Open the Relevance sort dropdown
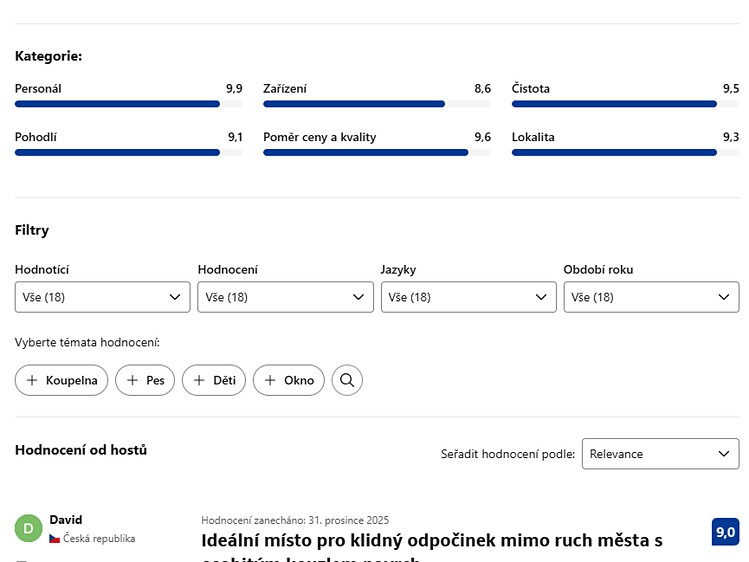The width and height of the screenshot is (749, 562). [x=661, y=454]
